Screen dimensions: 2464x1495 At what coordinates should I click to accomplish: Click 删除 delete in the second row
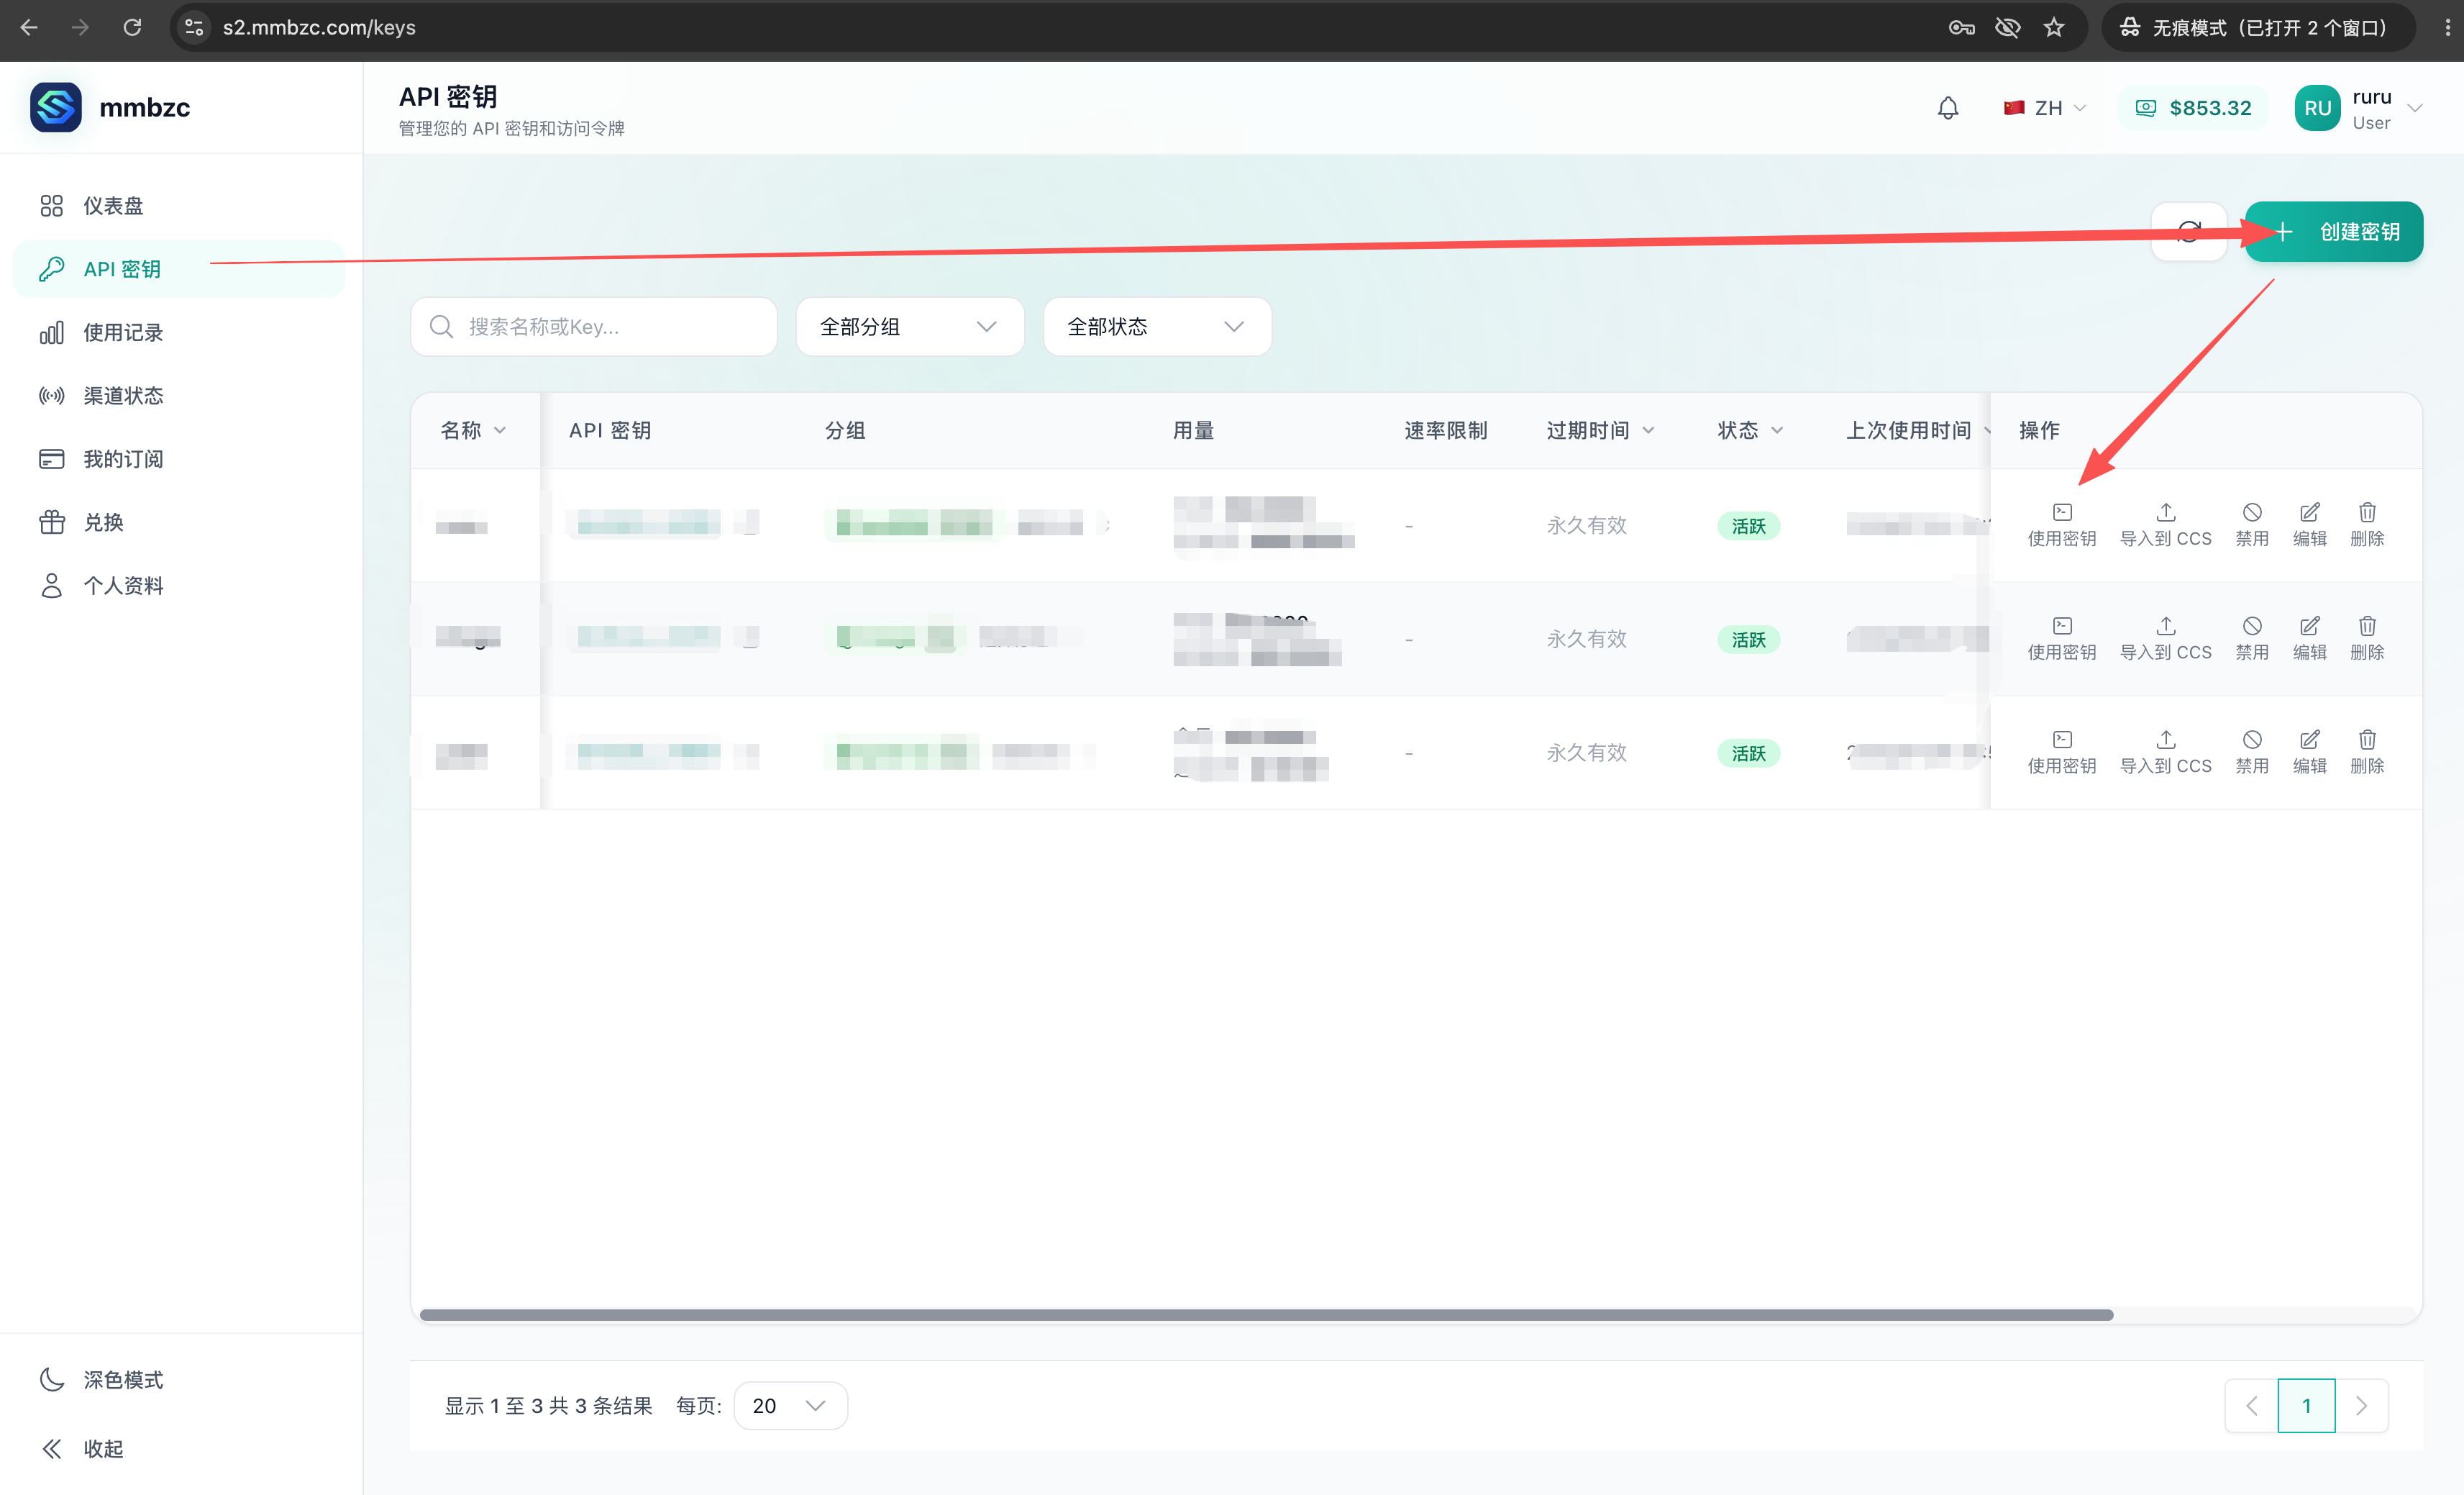(2367, 639)
